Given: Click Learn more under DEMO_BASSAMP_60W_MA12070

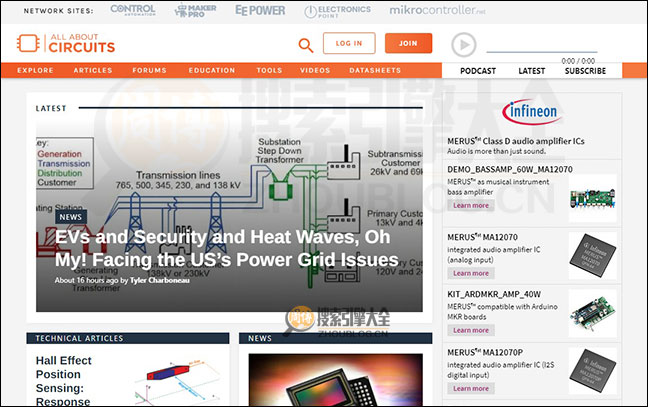Looking at the screenshot, I should tap(471, 205).
